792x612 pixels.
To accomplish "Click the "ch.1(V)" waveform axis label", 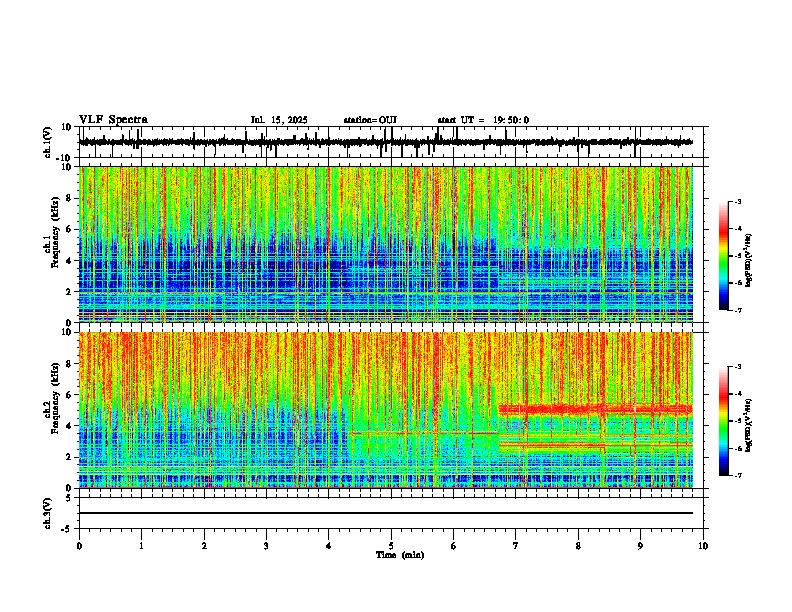I will click(48, 142).
